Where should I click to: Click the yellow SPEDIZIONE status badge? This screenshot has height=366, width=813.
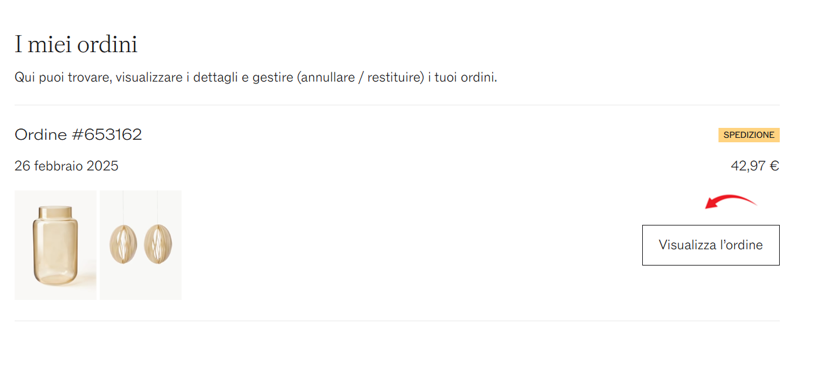[x=749, y=135]
